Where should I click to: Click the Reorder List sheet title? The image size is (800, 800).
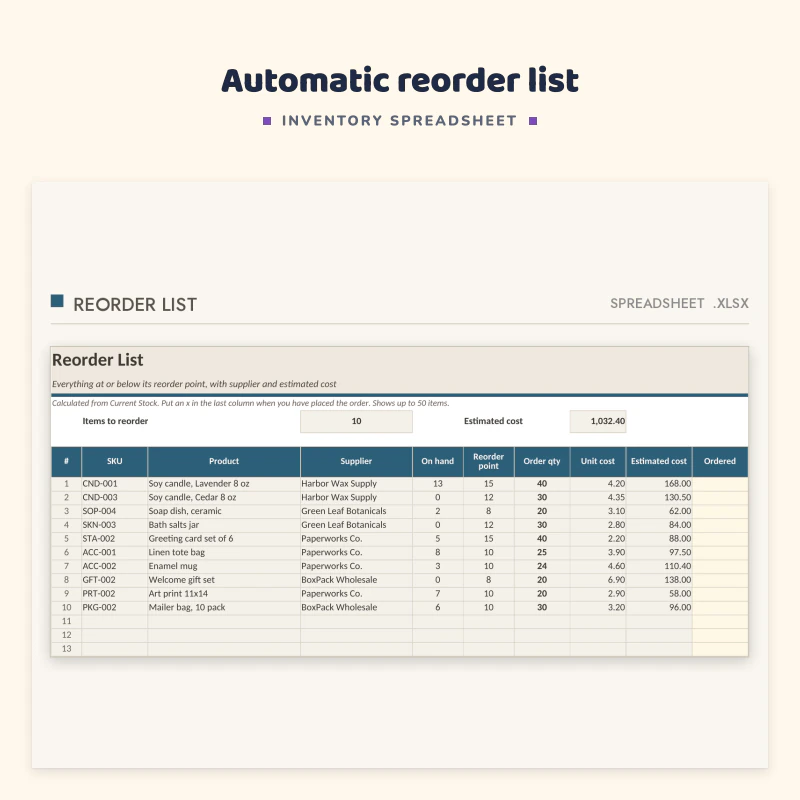(x=97, y=360)
